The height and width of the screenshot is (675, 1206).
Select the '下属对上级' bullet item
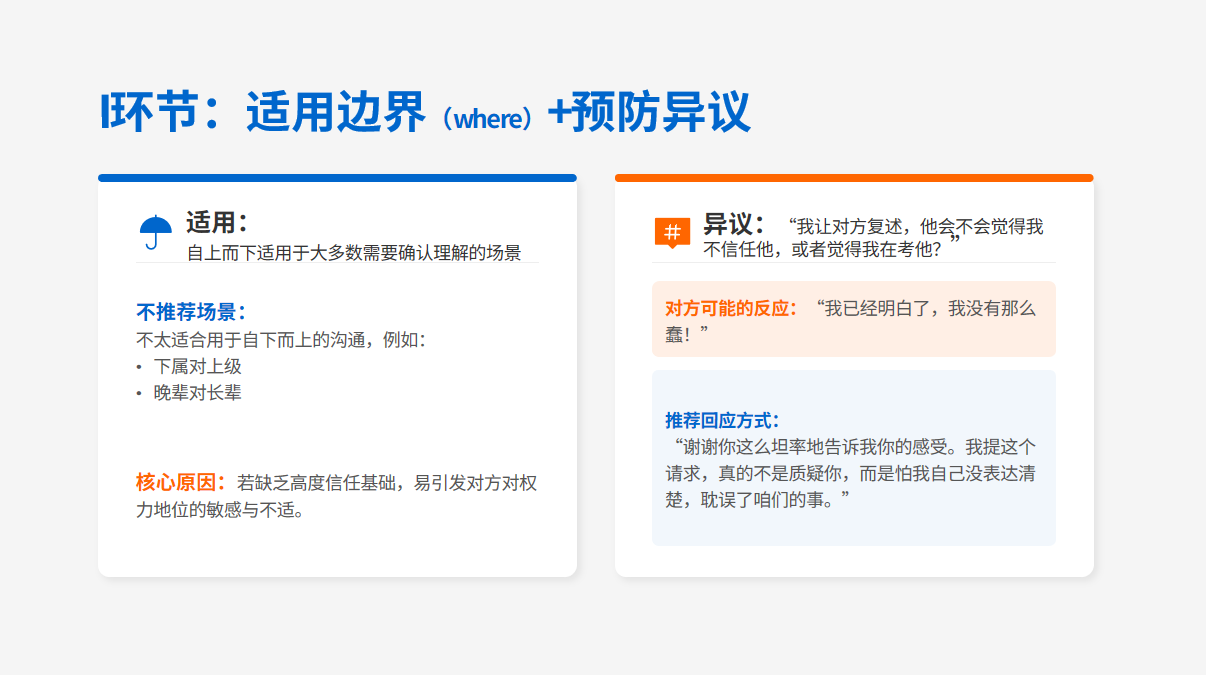point(197,366)
